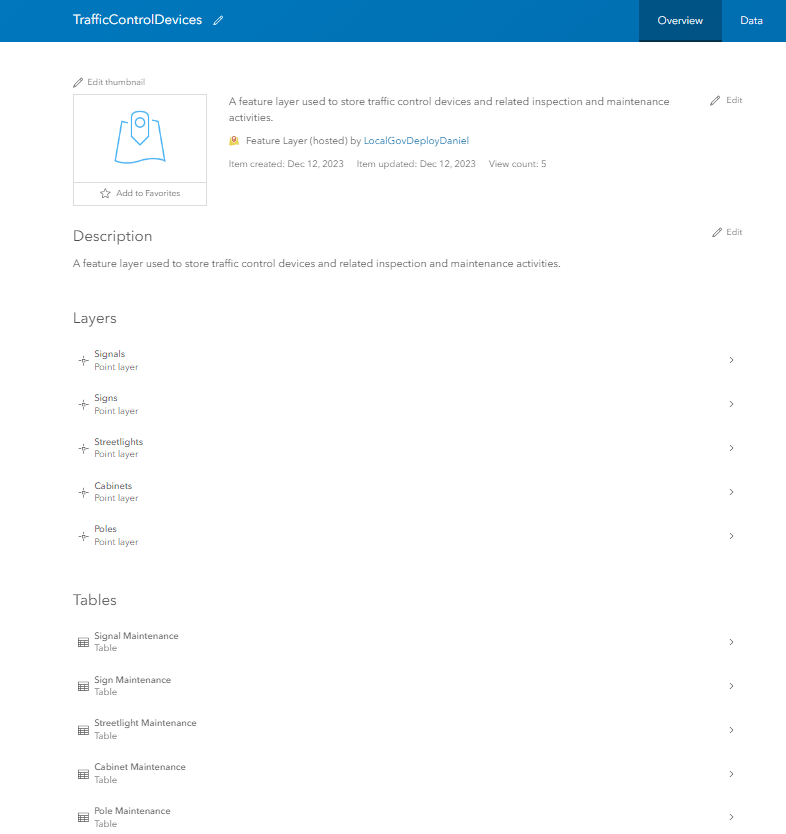
Task: Click the point icon for Cabinets layer
Action: click(x=83, y=493)
